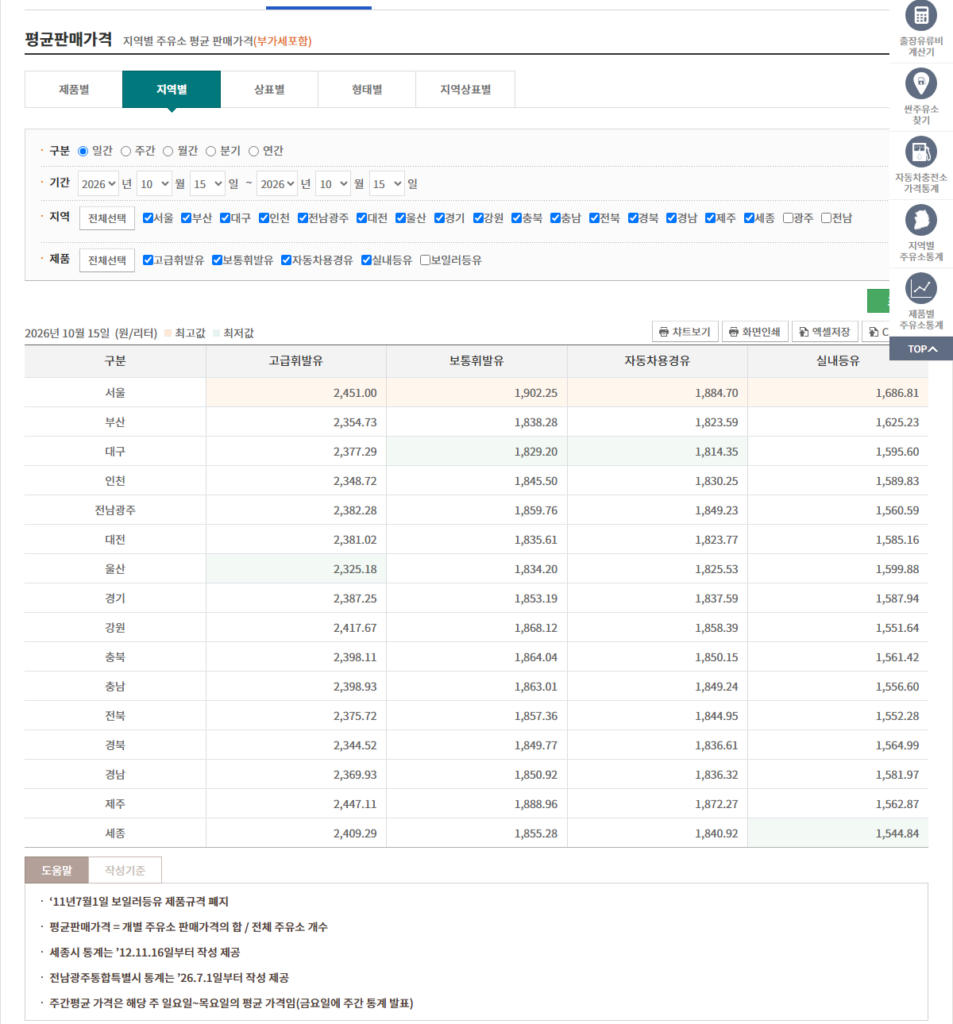
Task: Open the end year 2026 dropdown
Action: tap(277, 184)
